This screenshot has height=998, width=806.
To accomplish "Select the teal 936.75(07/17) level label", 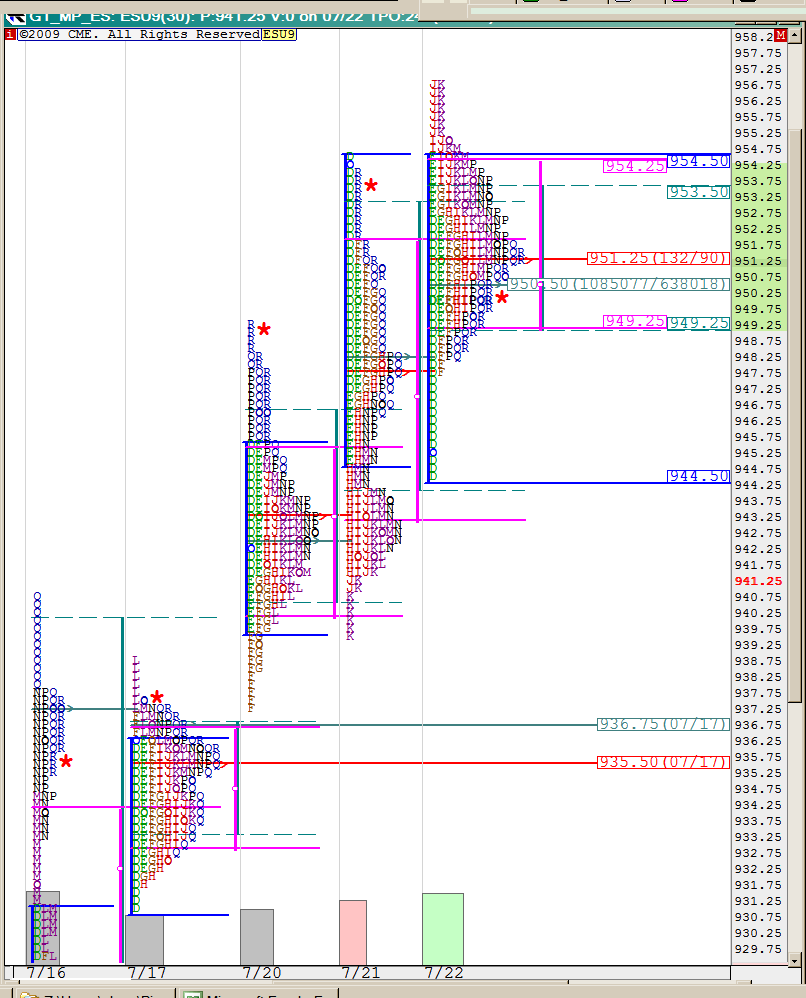I will (663, 724).
